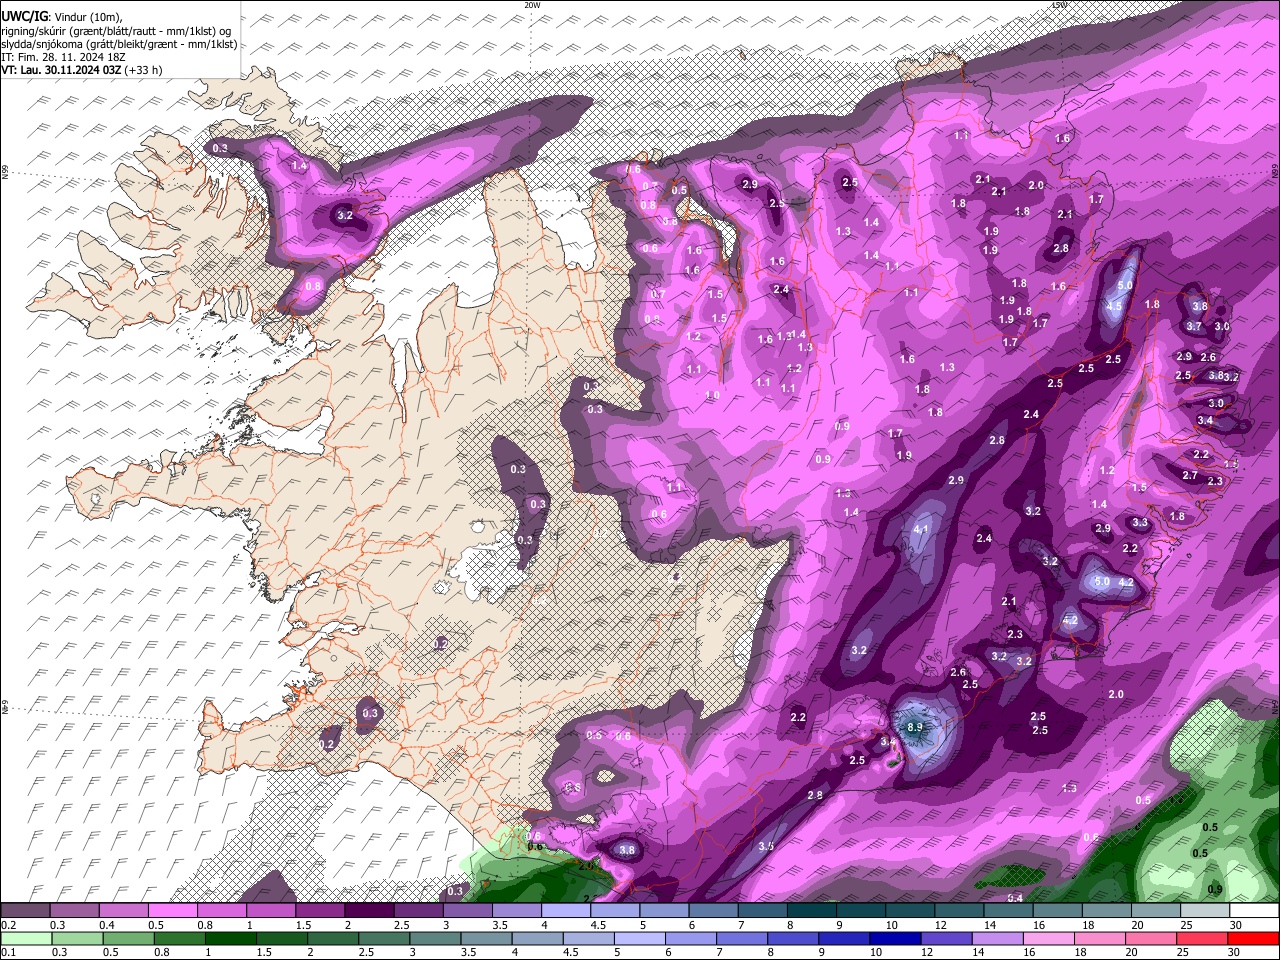
Task: Click the '20W' longitude label
Action: click(532, 5)
